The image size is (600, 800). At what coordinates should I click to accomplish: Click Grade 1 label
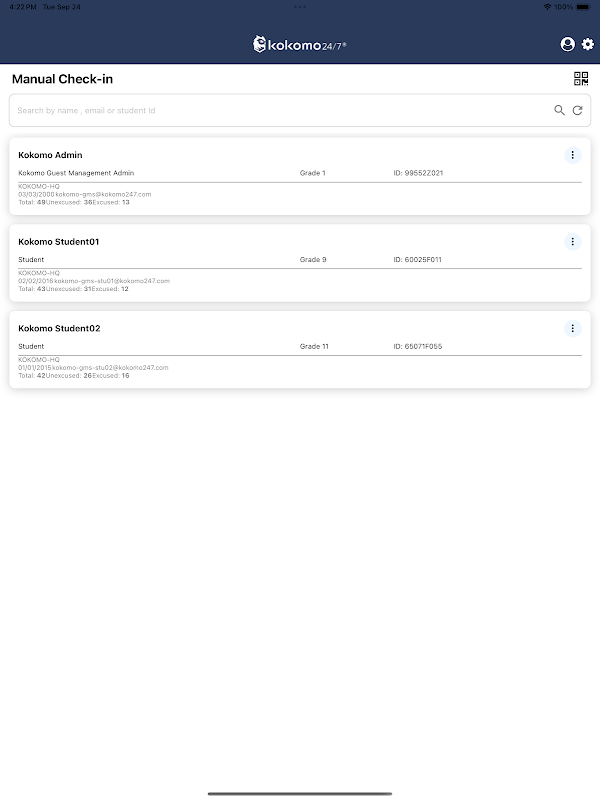click(312, 173)
